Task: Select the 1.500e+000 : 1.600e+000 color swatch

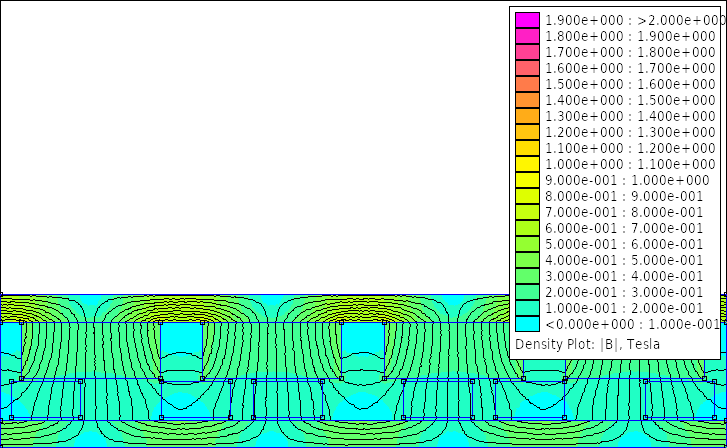Action: coord(527,84)
